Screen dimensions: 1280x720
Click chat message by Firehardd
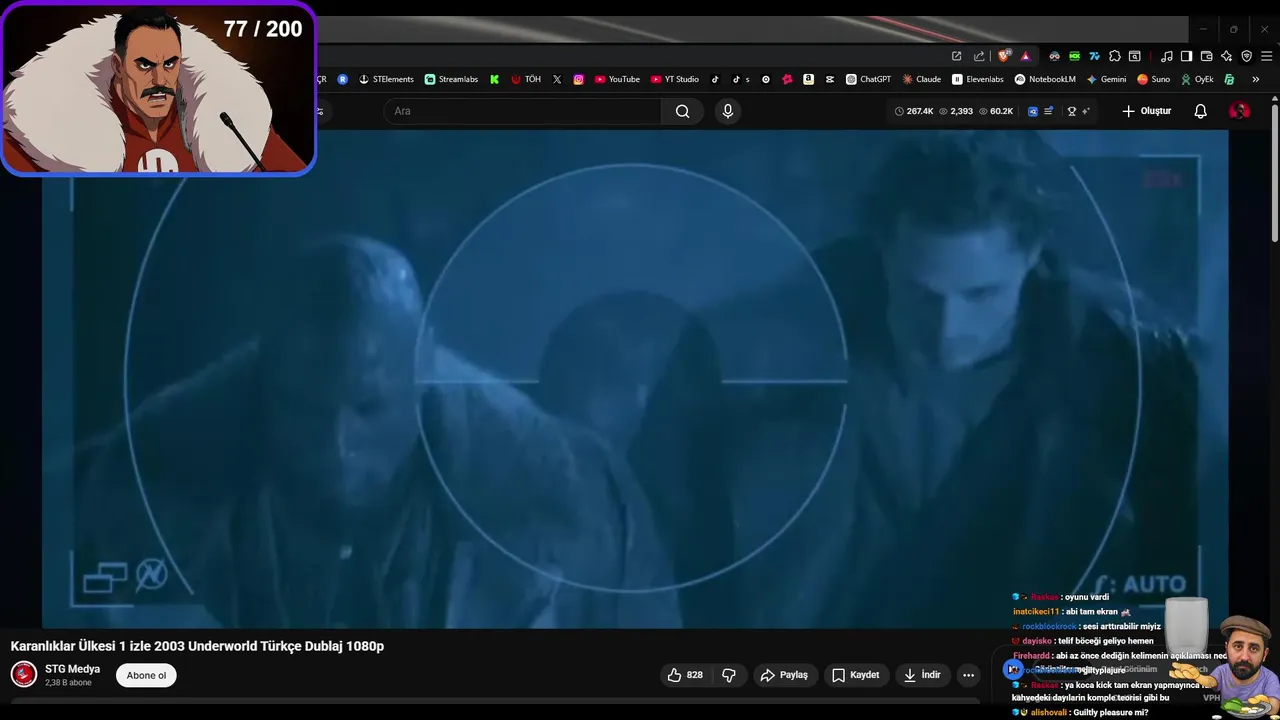click(1120, 656)
